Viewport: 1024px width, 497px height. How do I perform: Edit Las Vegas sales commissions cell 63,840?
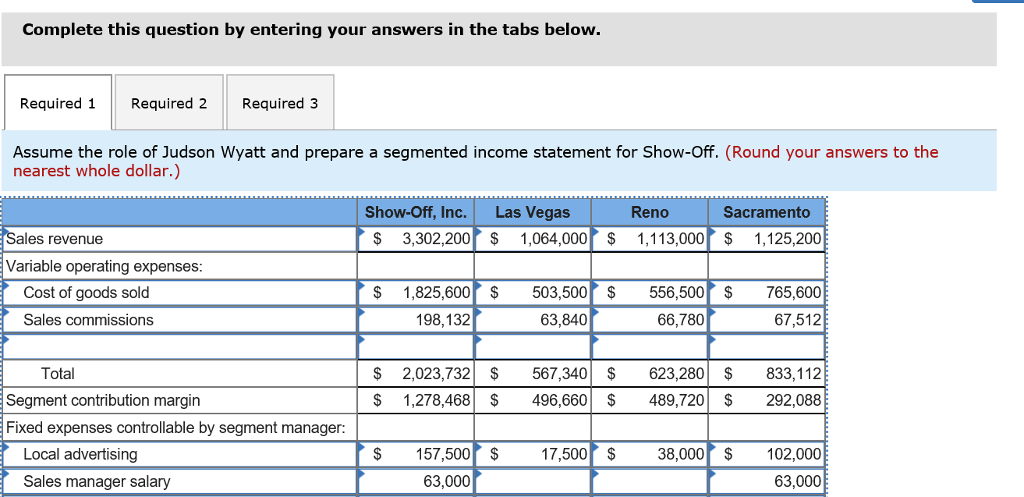(533, 320)
